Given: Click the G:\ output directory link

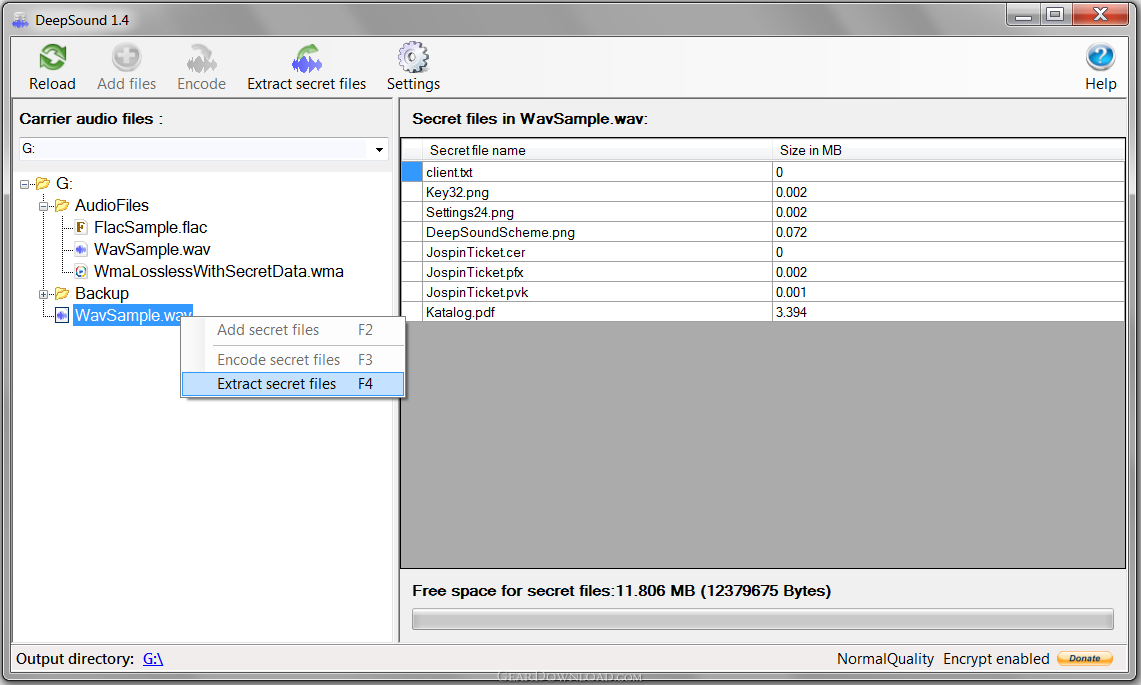Looking at the screenshot, I should 153,659.
